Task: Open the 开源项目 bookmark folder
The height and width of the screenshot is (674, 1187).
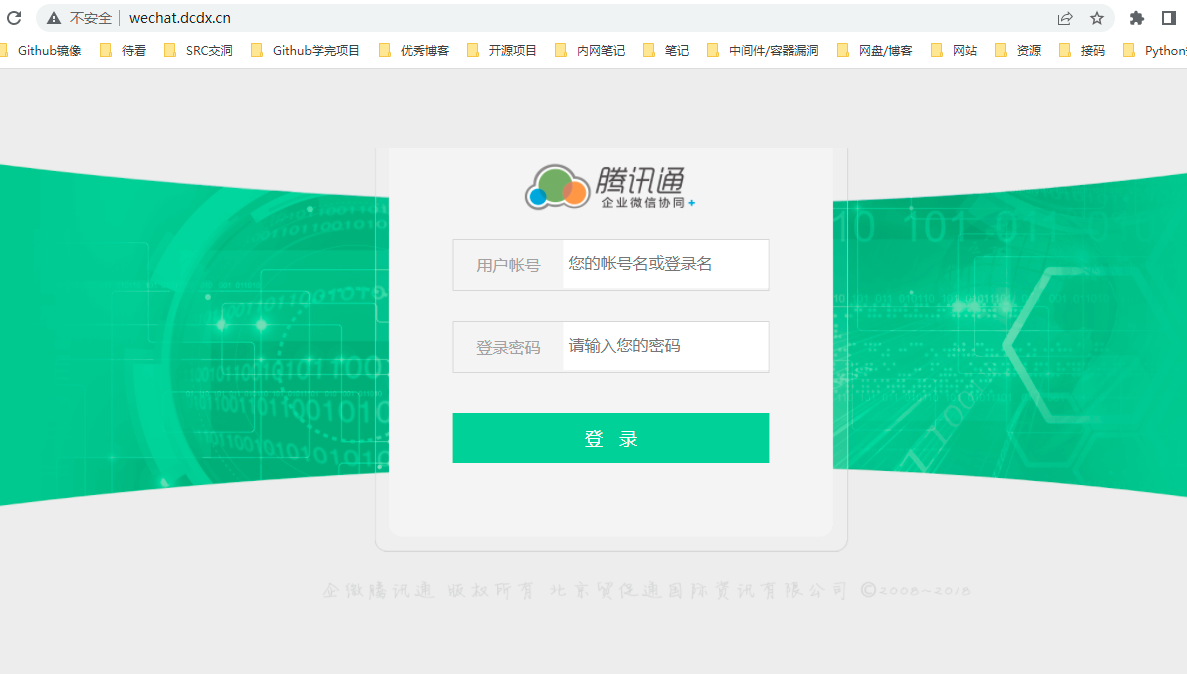Action: (502, 51)
